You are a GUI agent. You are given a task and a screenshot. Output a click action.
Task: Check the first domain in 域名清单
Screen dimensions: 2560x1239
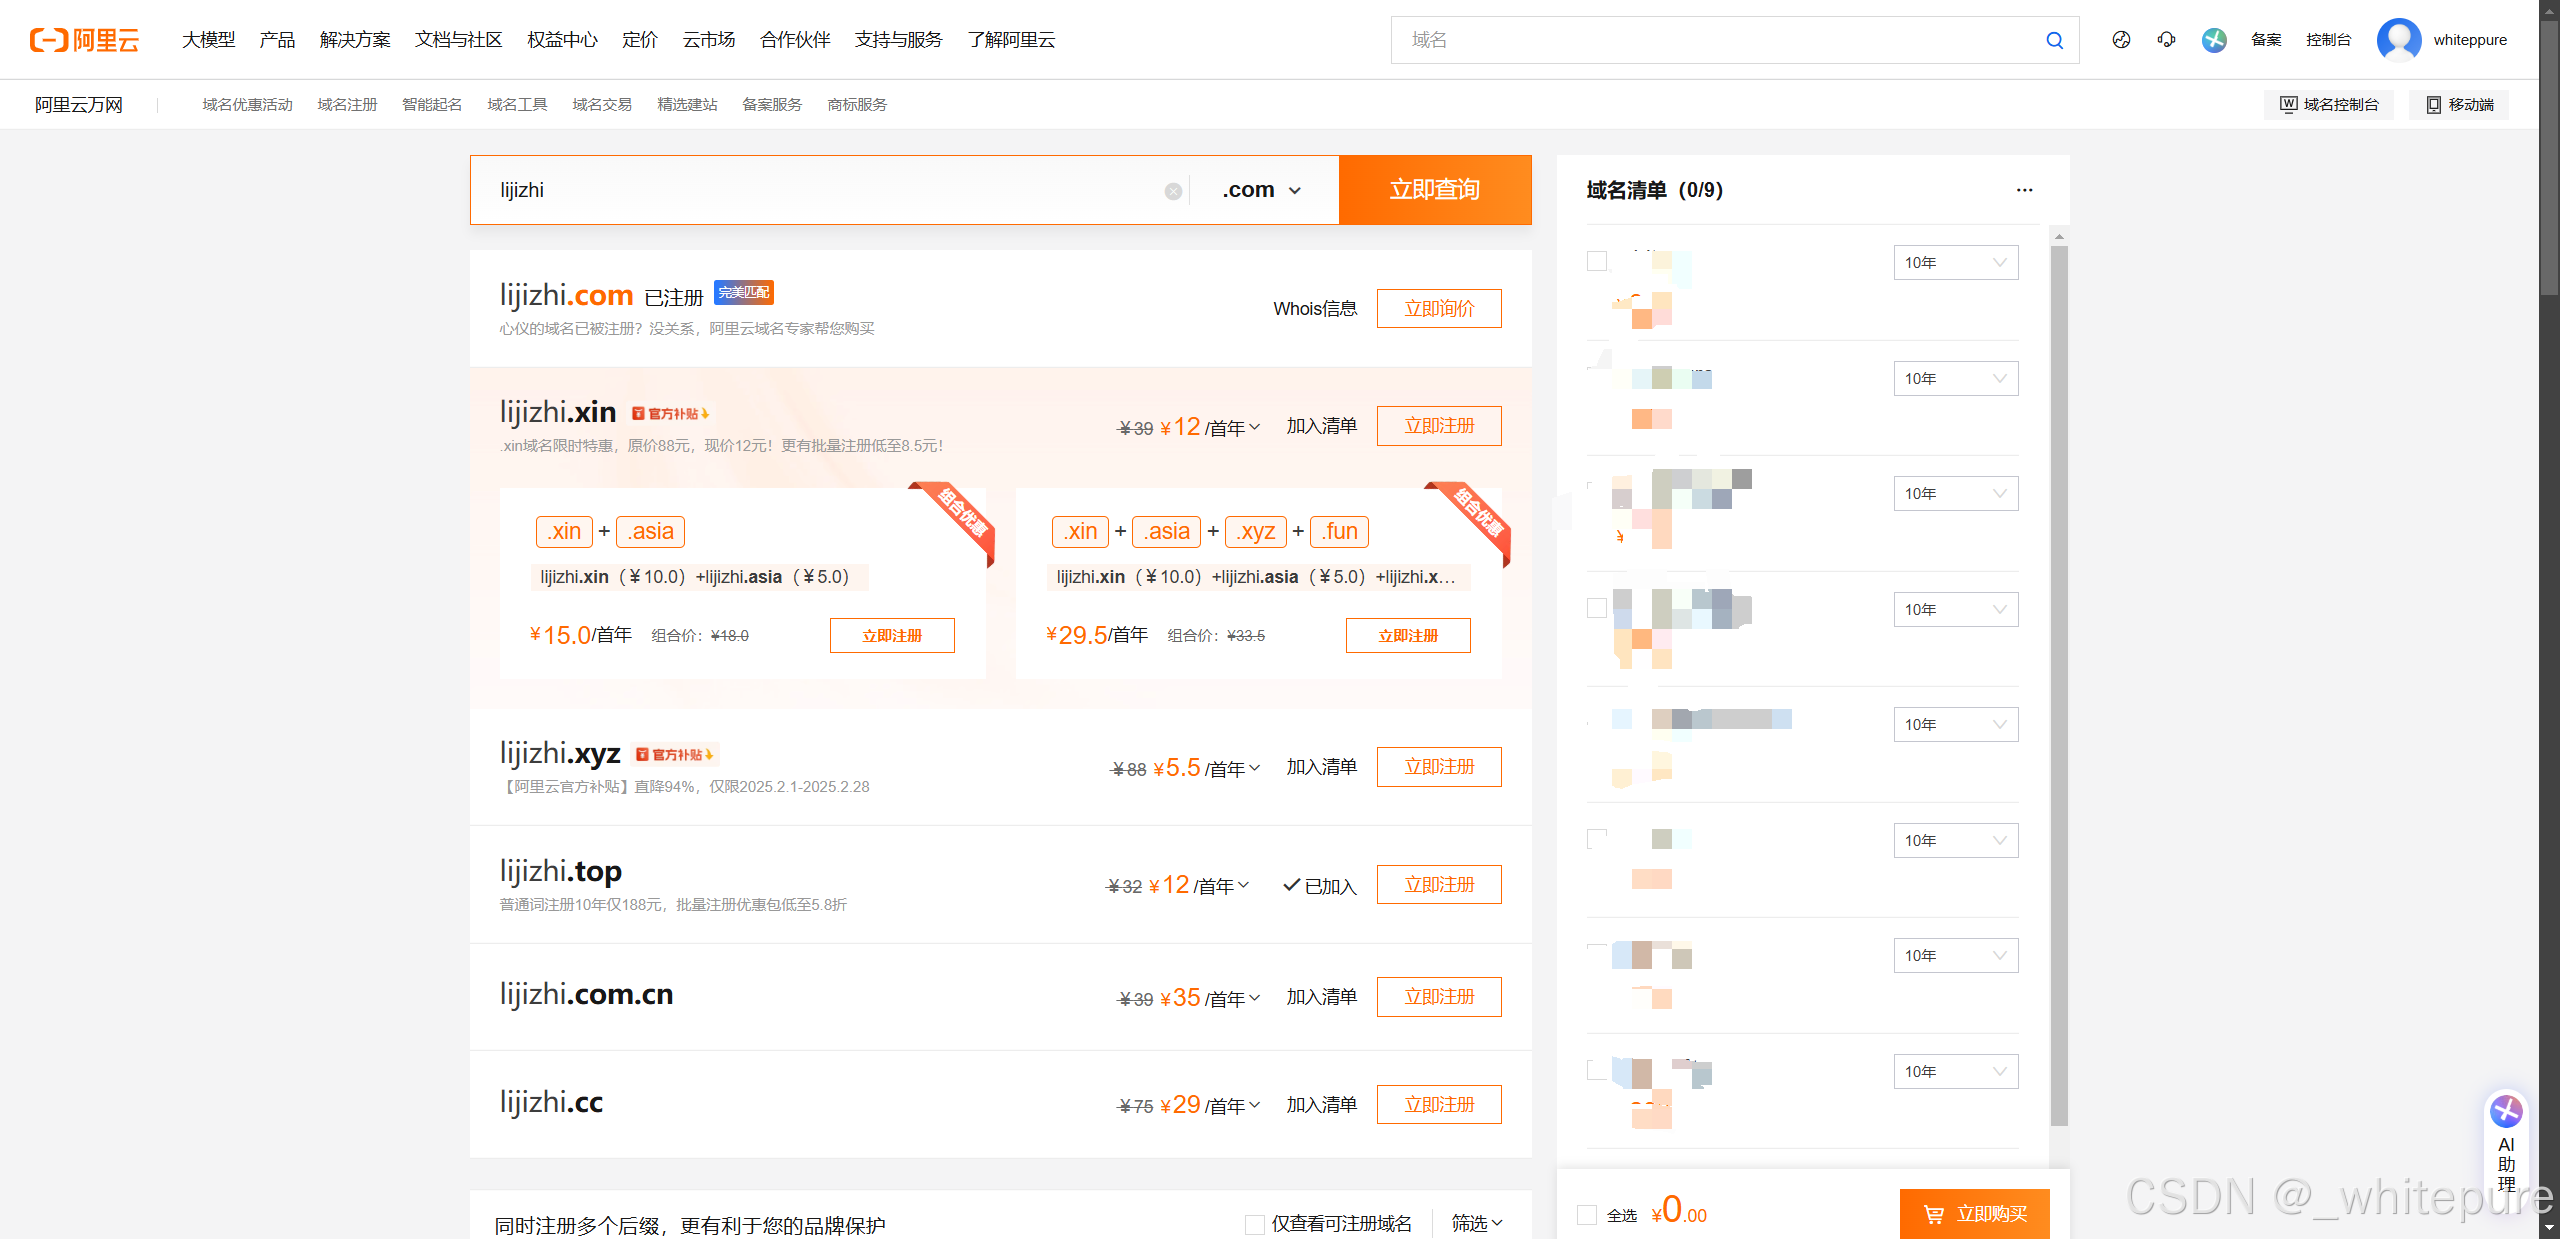click(x=1597, y=260)
